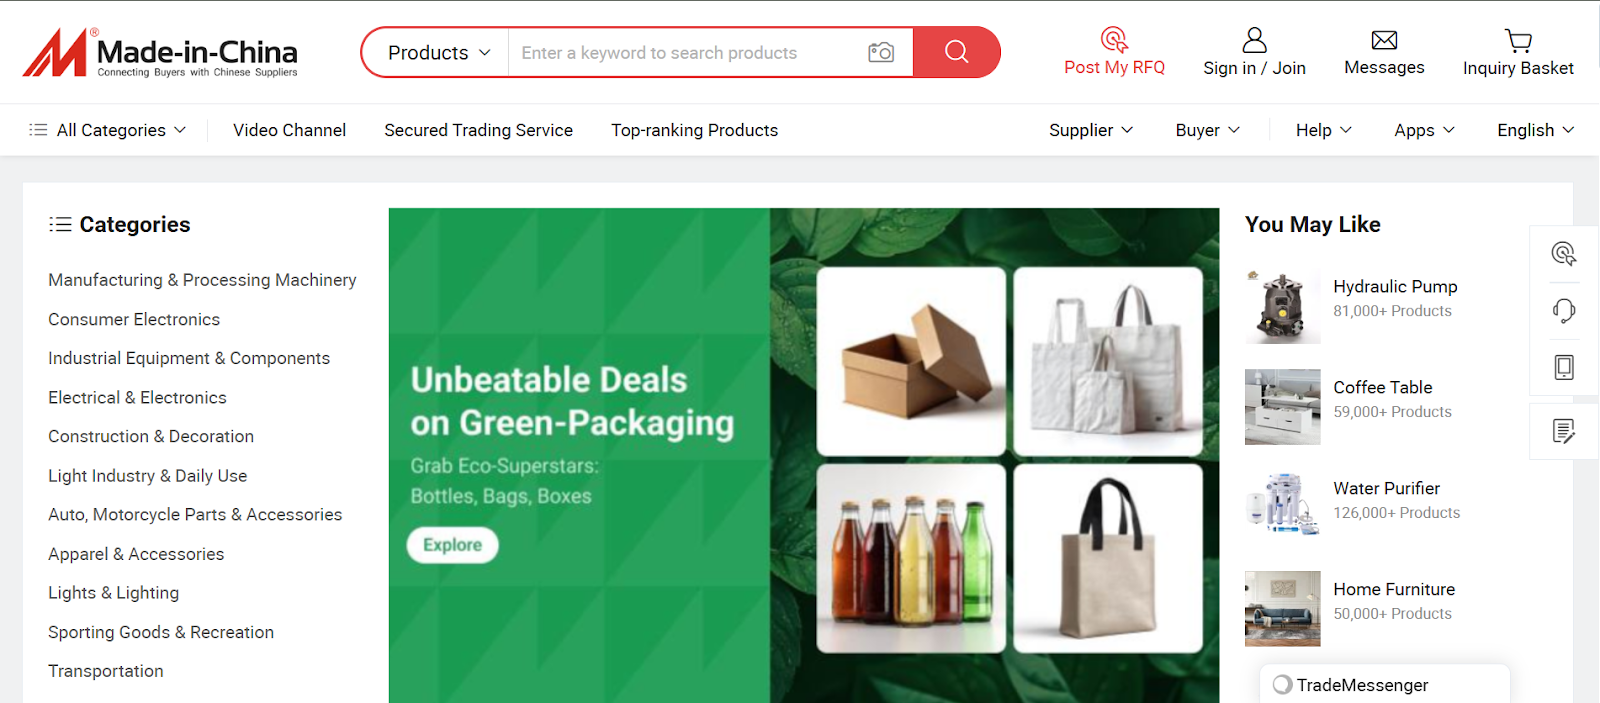
Task: Open the Video Channel tab
Action: 289,130
